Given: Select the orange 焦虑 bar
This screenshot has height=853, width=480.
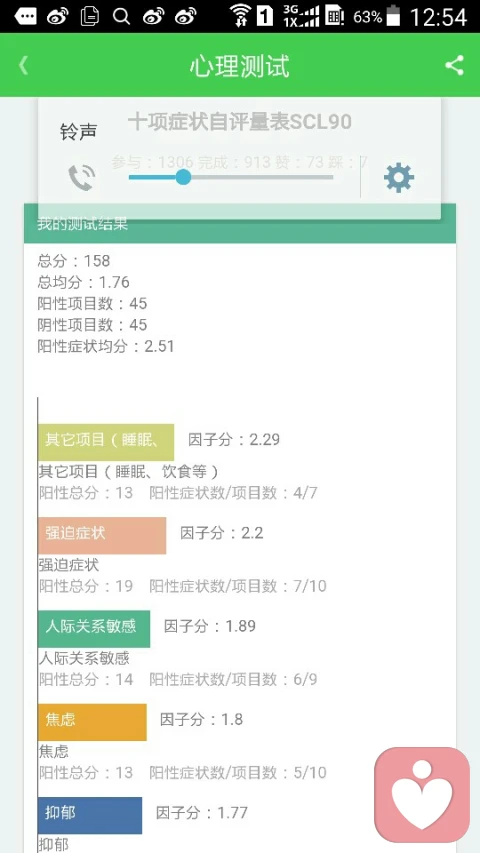Looking at the screenshot, I should [93, 722].
